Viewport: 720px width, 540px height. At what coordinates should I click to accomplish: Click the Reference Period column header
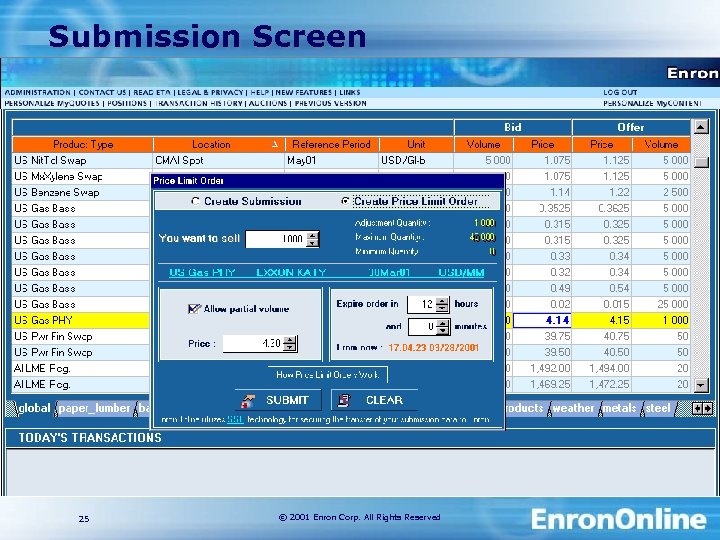(332, 144)
